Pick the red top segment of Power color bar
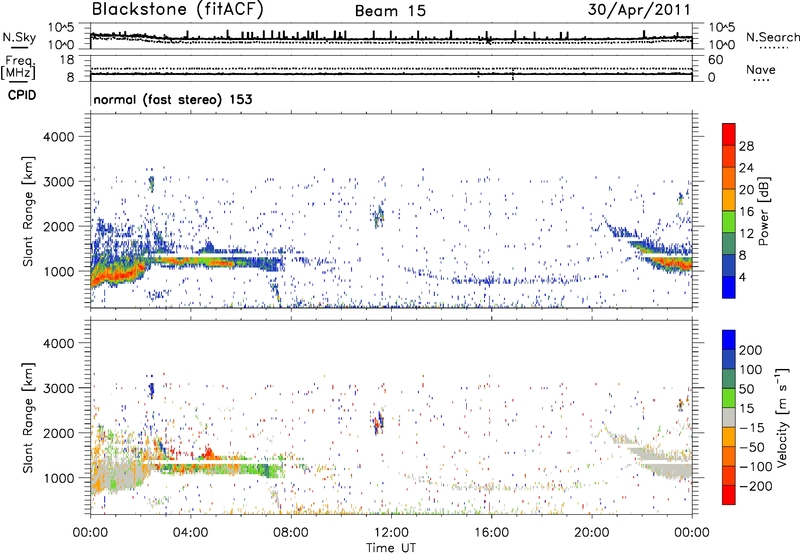This screenshot has width=800, height=554. (729, 135)
